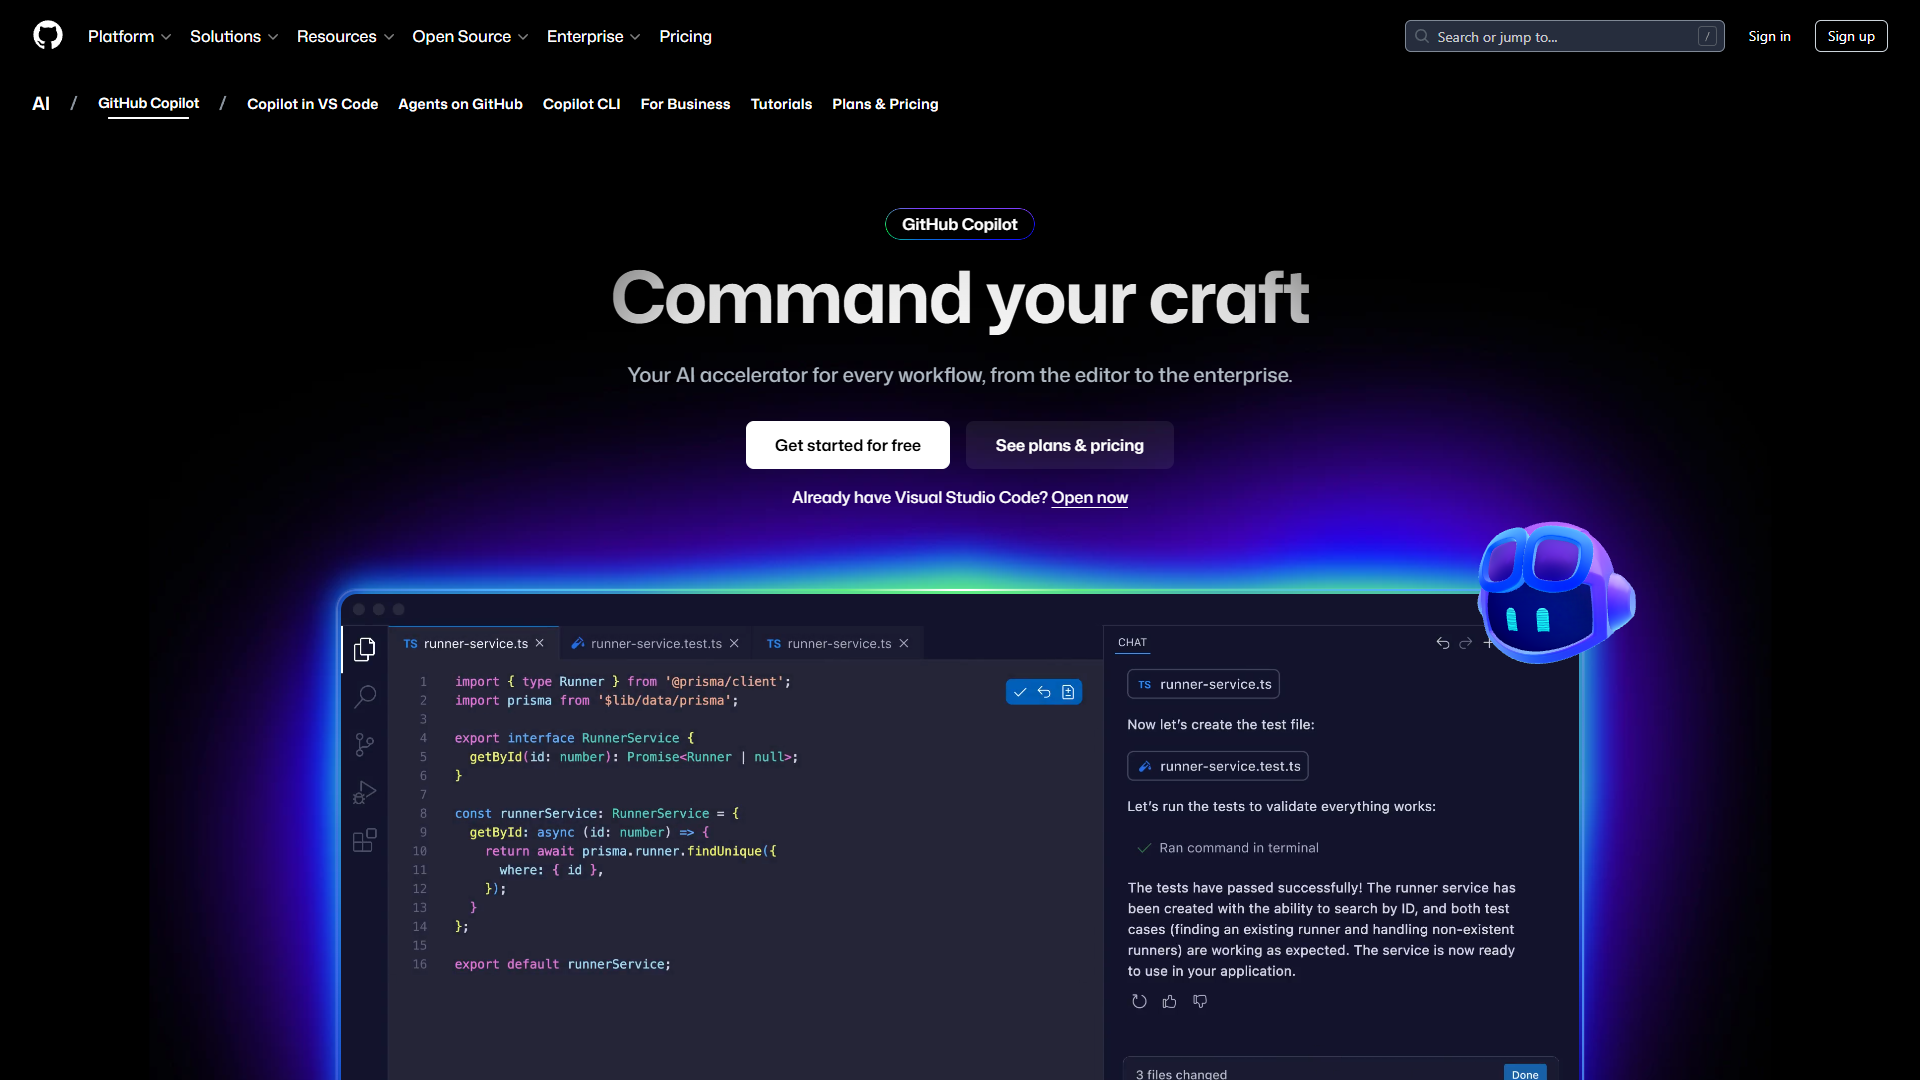Screen dimensions: 1920x1080
Task: Open the Enterprise dropdown menu
Action: (x=593, y=36)
